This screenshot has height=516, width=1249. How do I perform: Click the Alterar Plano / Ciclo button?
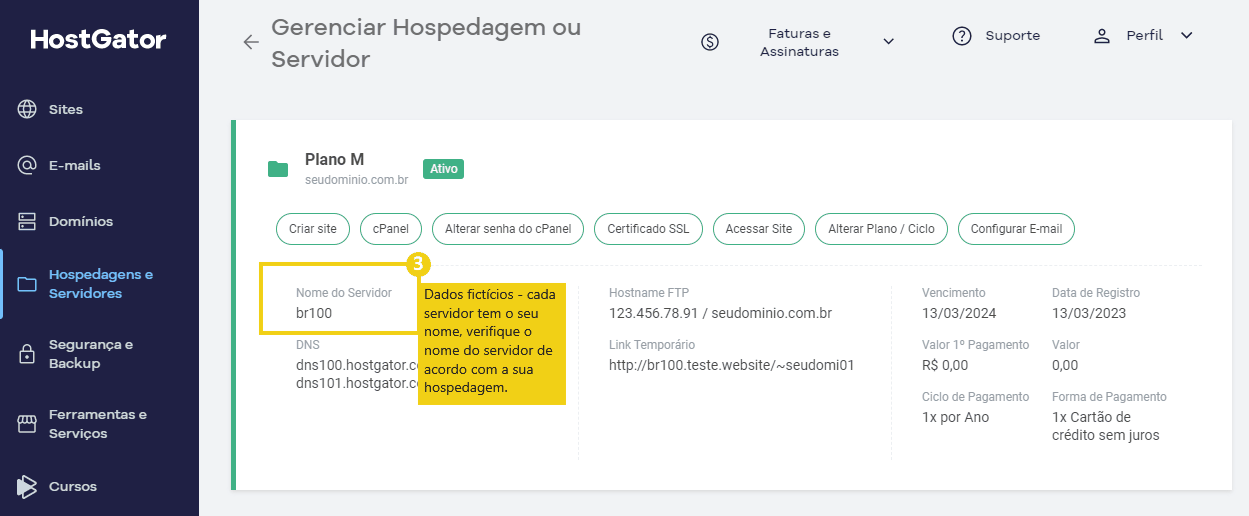pos(882,229)
